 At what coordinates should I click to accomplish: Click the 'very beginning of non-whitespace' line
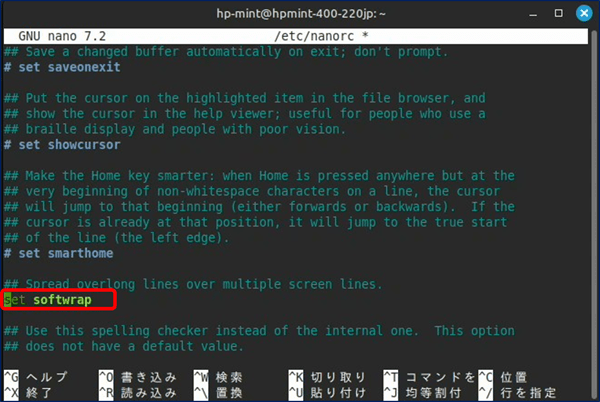(x=252, y=191)
